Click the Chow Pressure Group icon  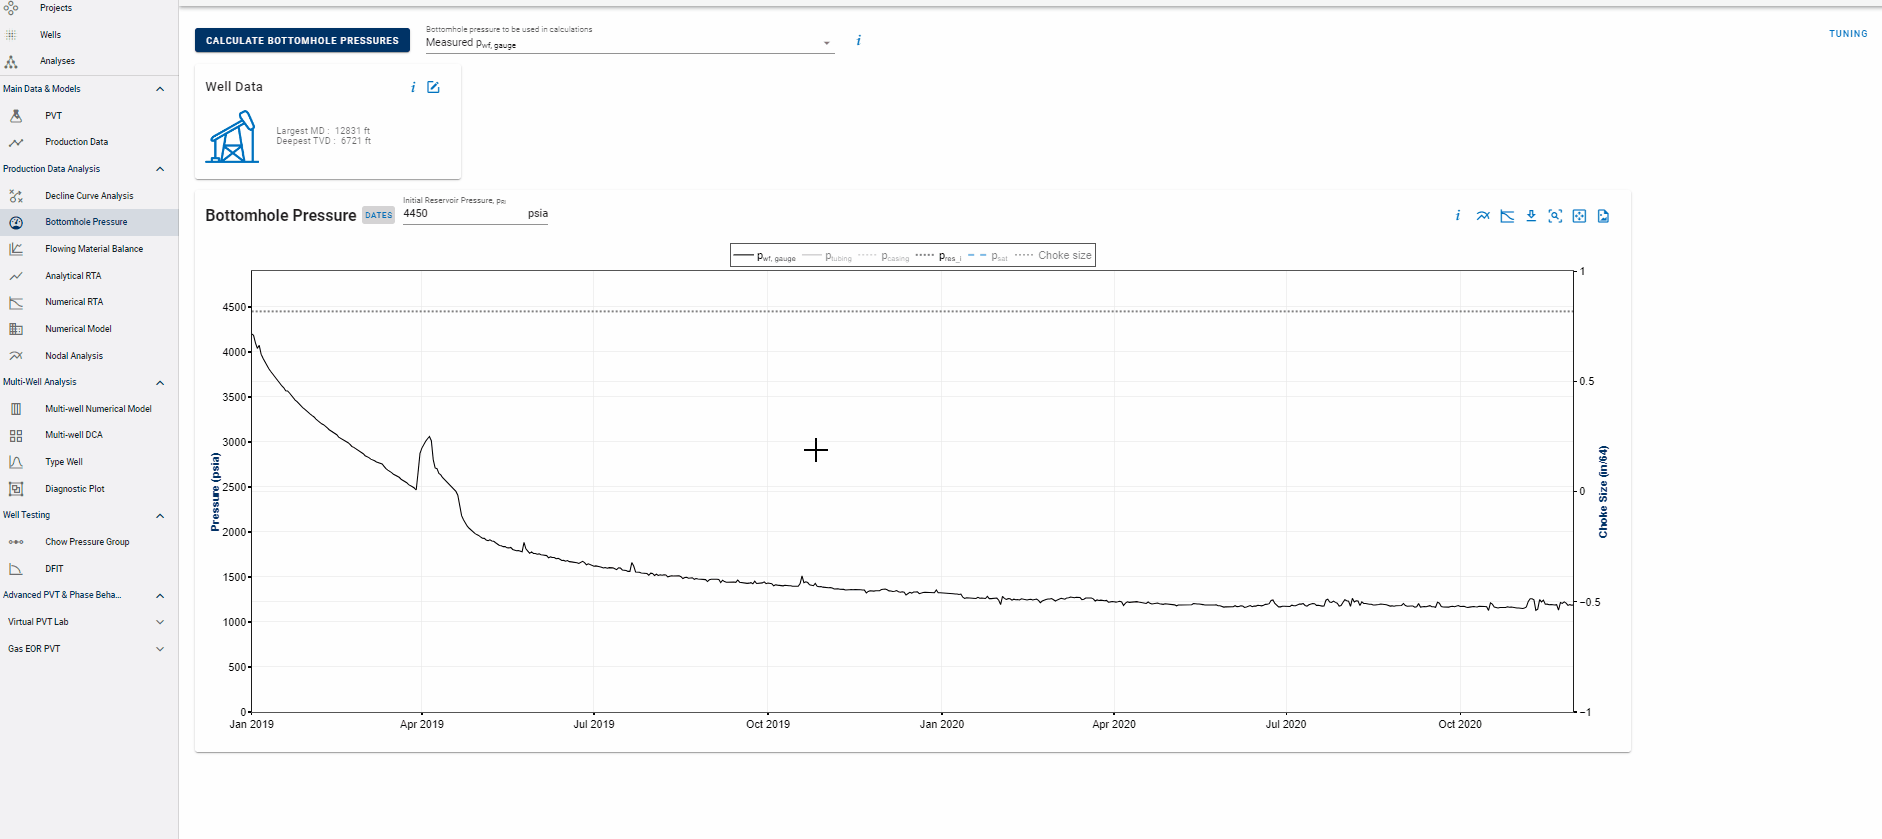click(16, 542)
